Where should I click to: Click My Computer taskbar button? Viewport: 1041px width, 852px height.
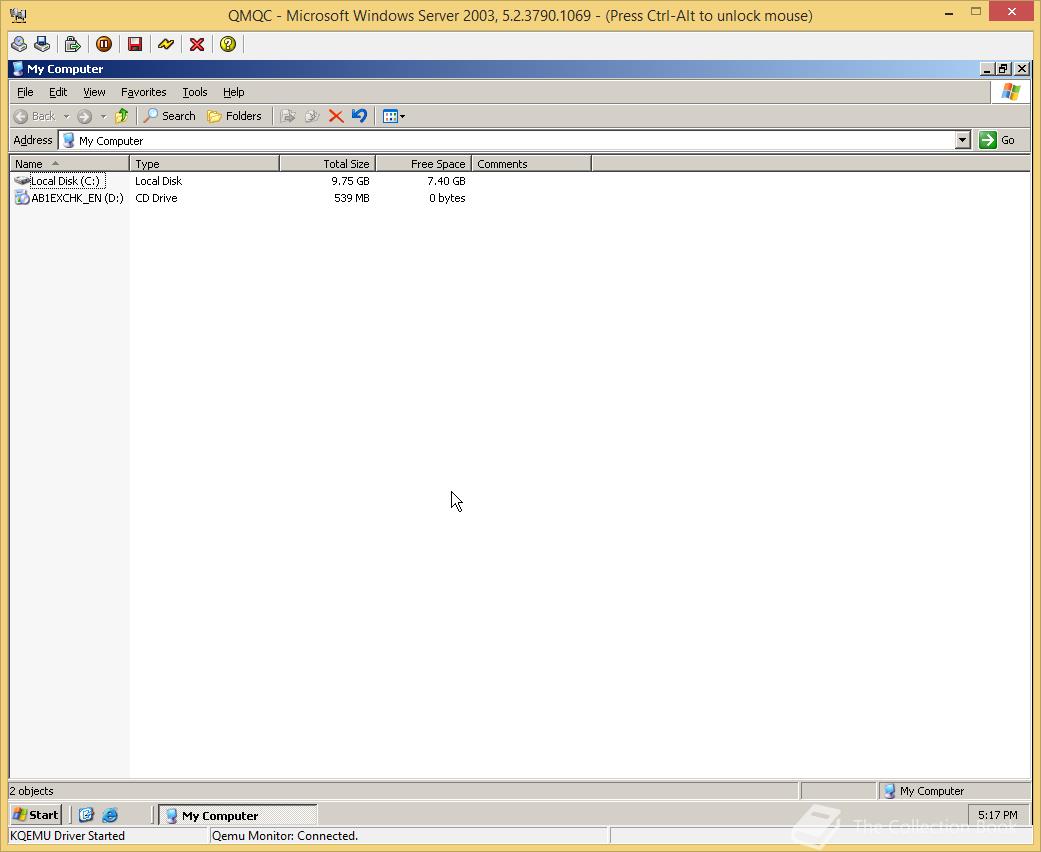coord(238,815)
